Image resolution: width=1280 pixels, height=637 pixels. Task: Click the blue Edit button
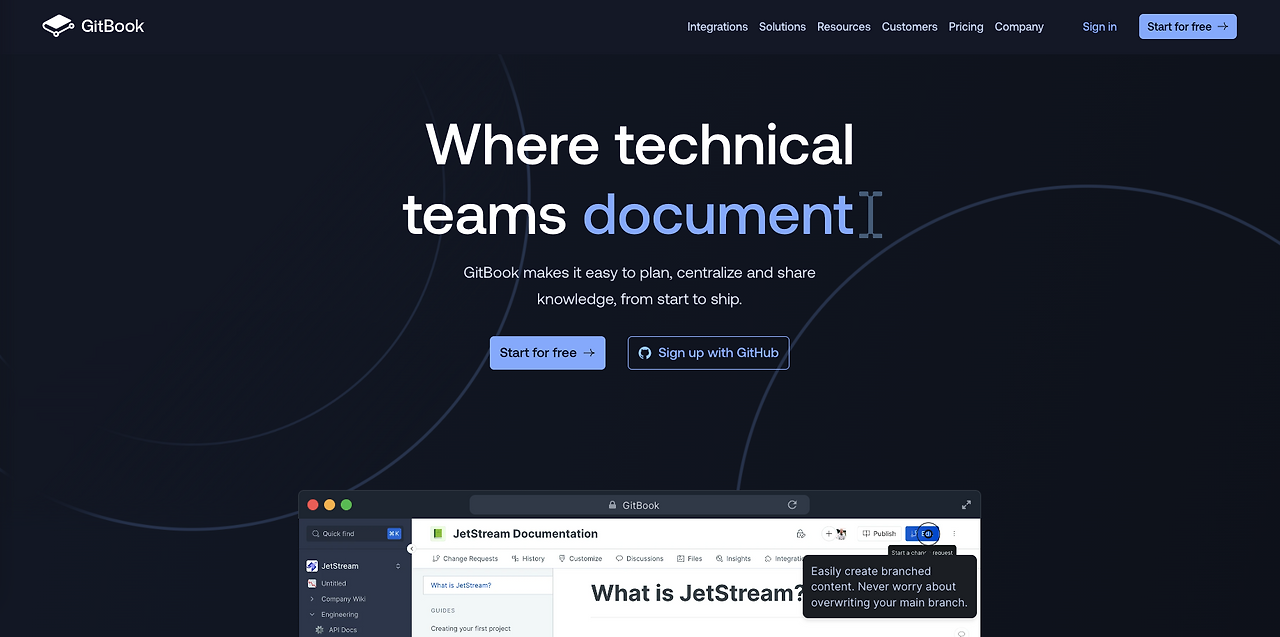922,534
